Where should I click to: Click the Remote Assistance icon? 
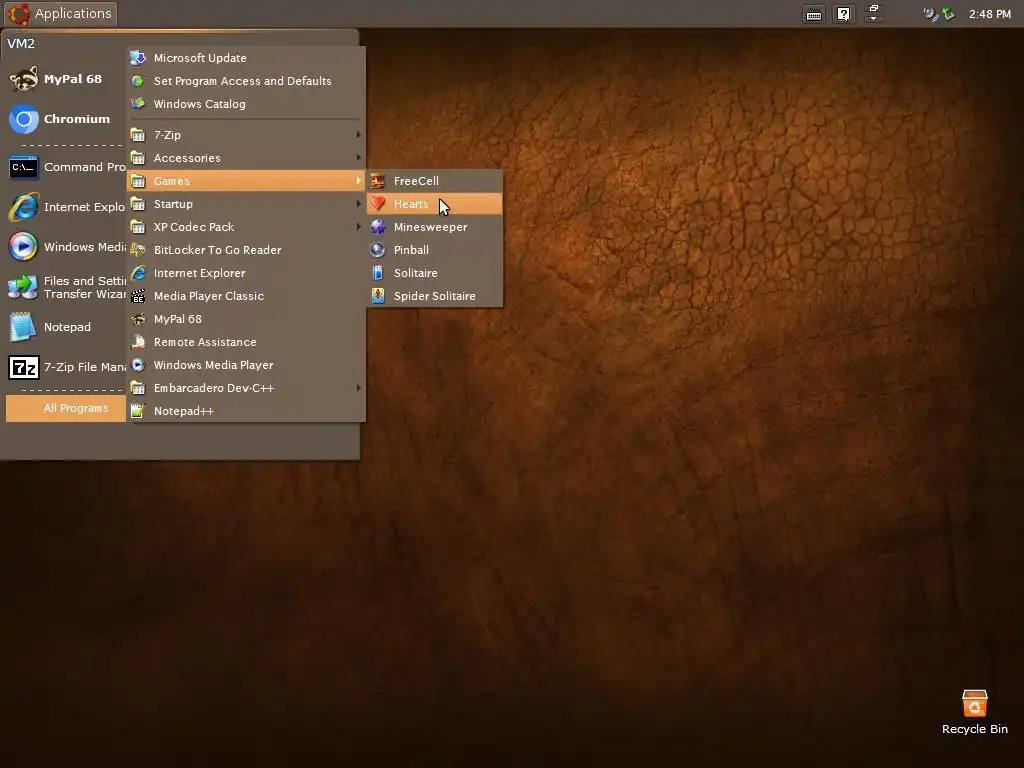tap(138, 342)
